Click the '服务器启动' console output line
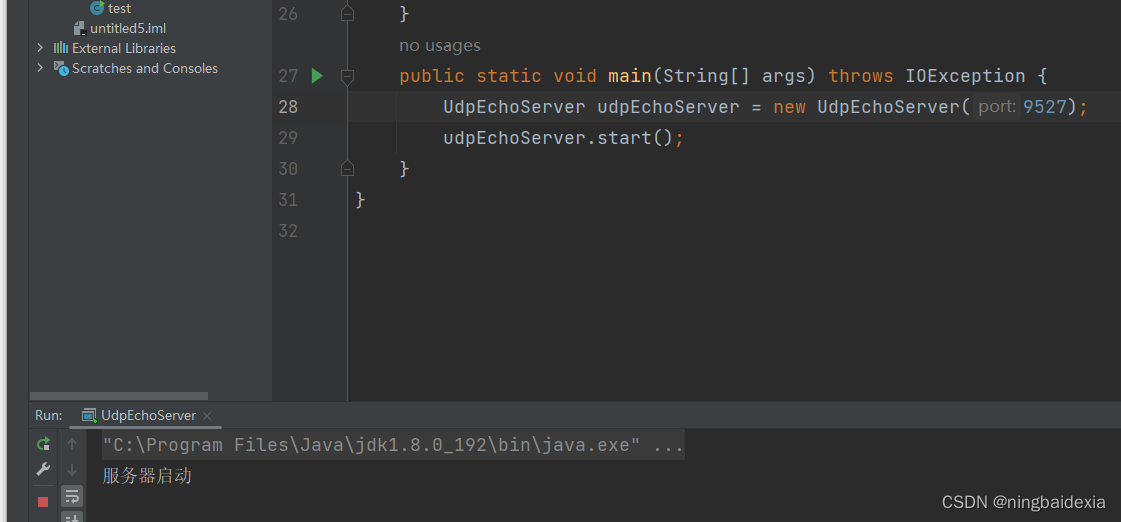1121x522 pixels. click(x=147, y=476)
